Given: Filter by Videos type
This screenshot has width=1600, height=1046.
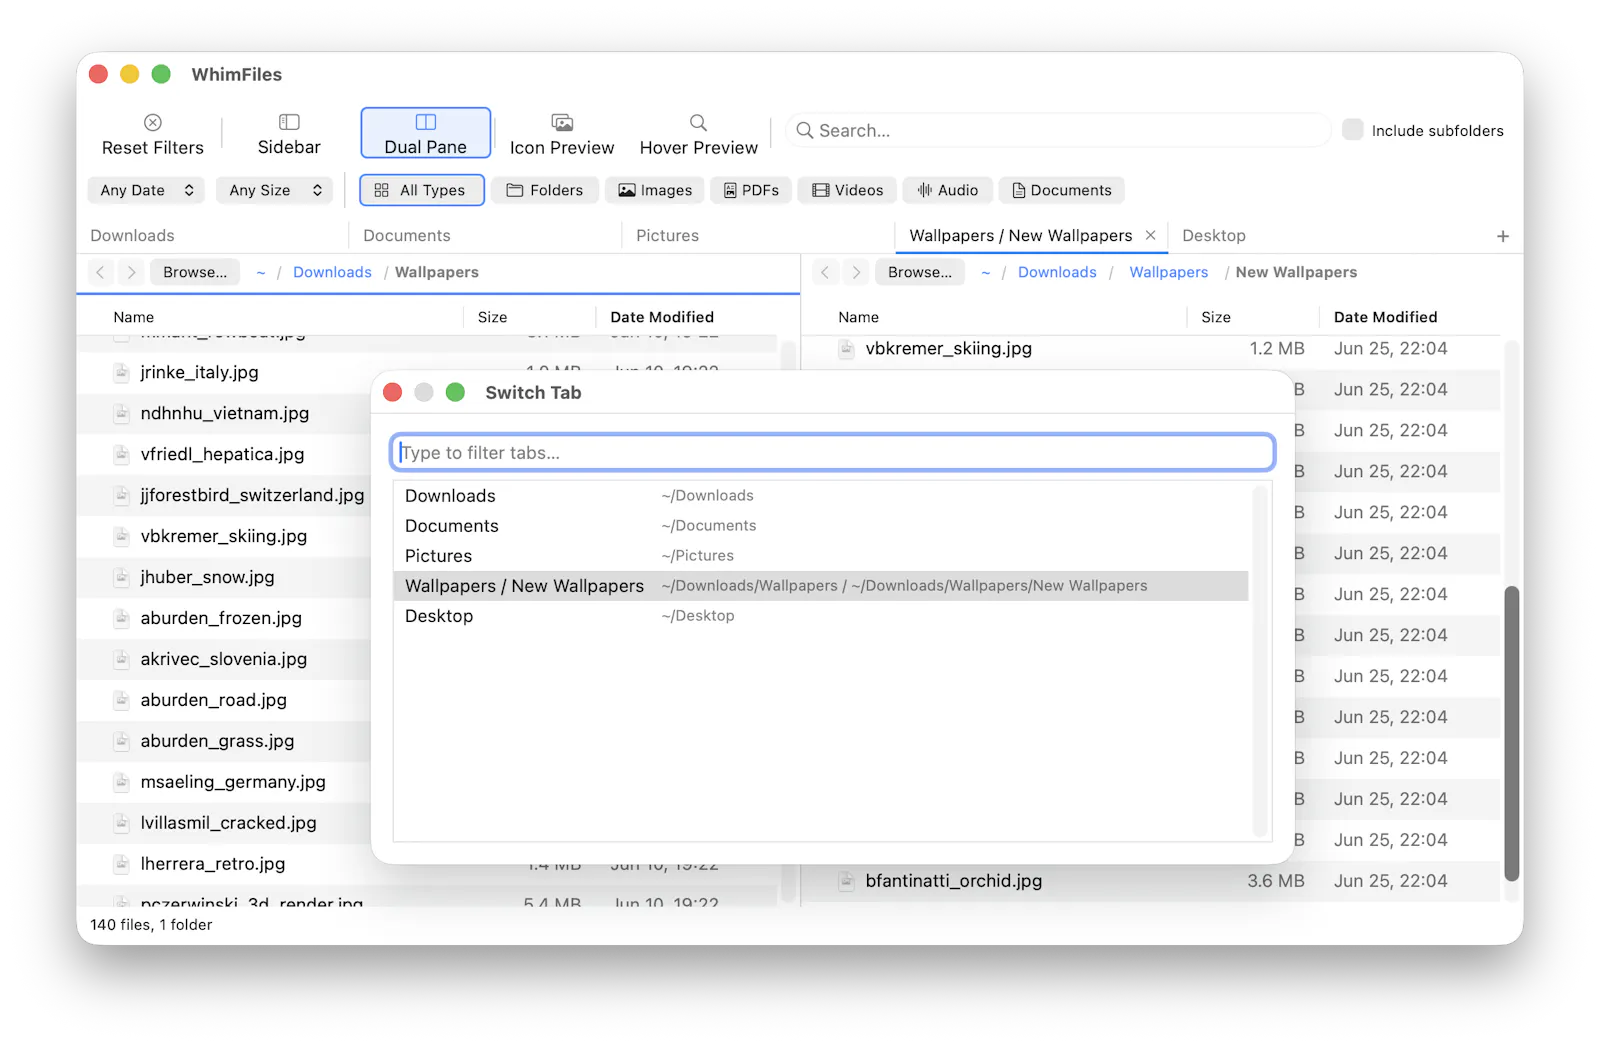Looking at the screenshot, I should [x=847, y=190].
